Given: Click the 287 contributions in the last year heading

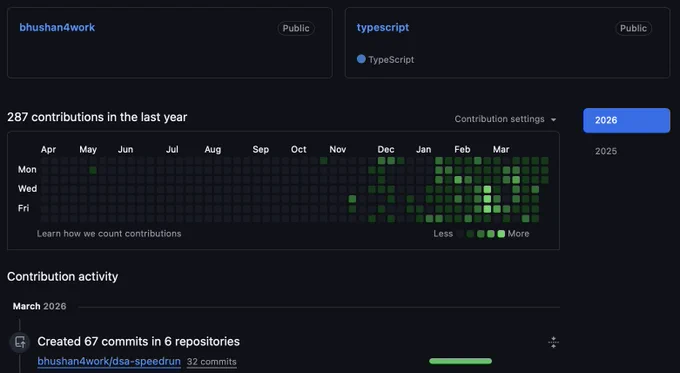Looking at the screenshot, I should click(97, 117).
